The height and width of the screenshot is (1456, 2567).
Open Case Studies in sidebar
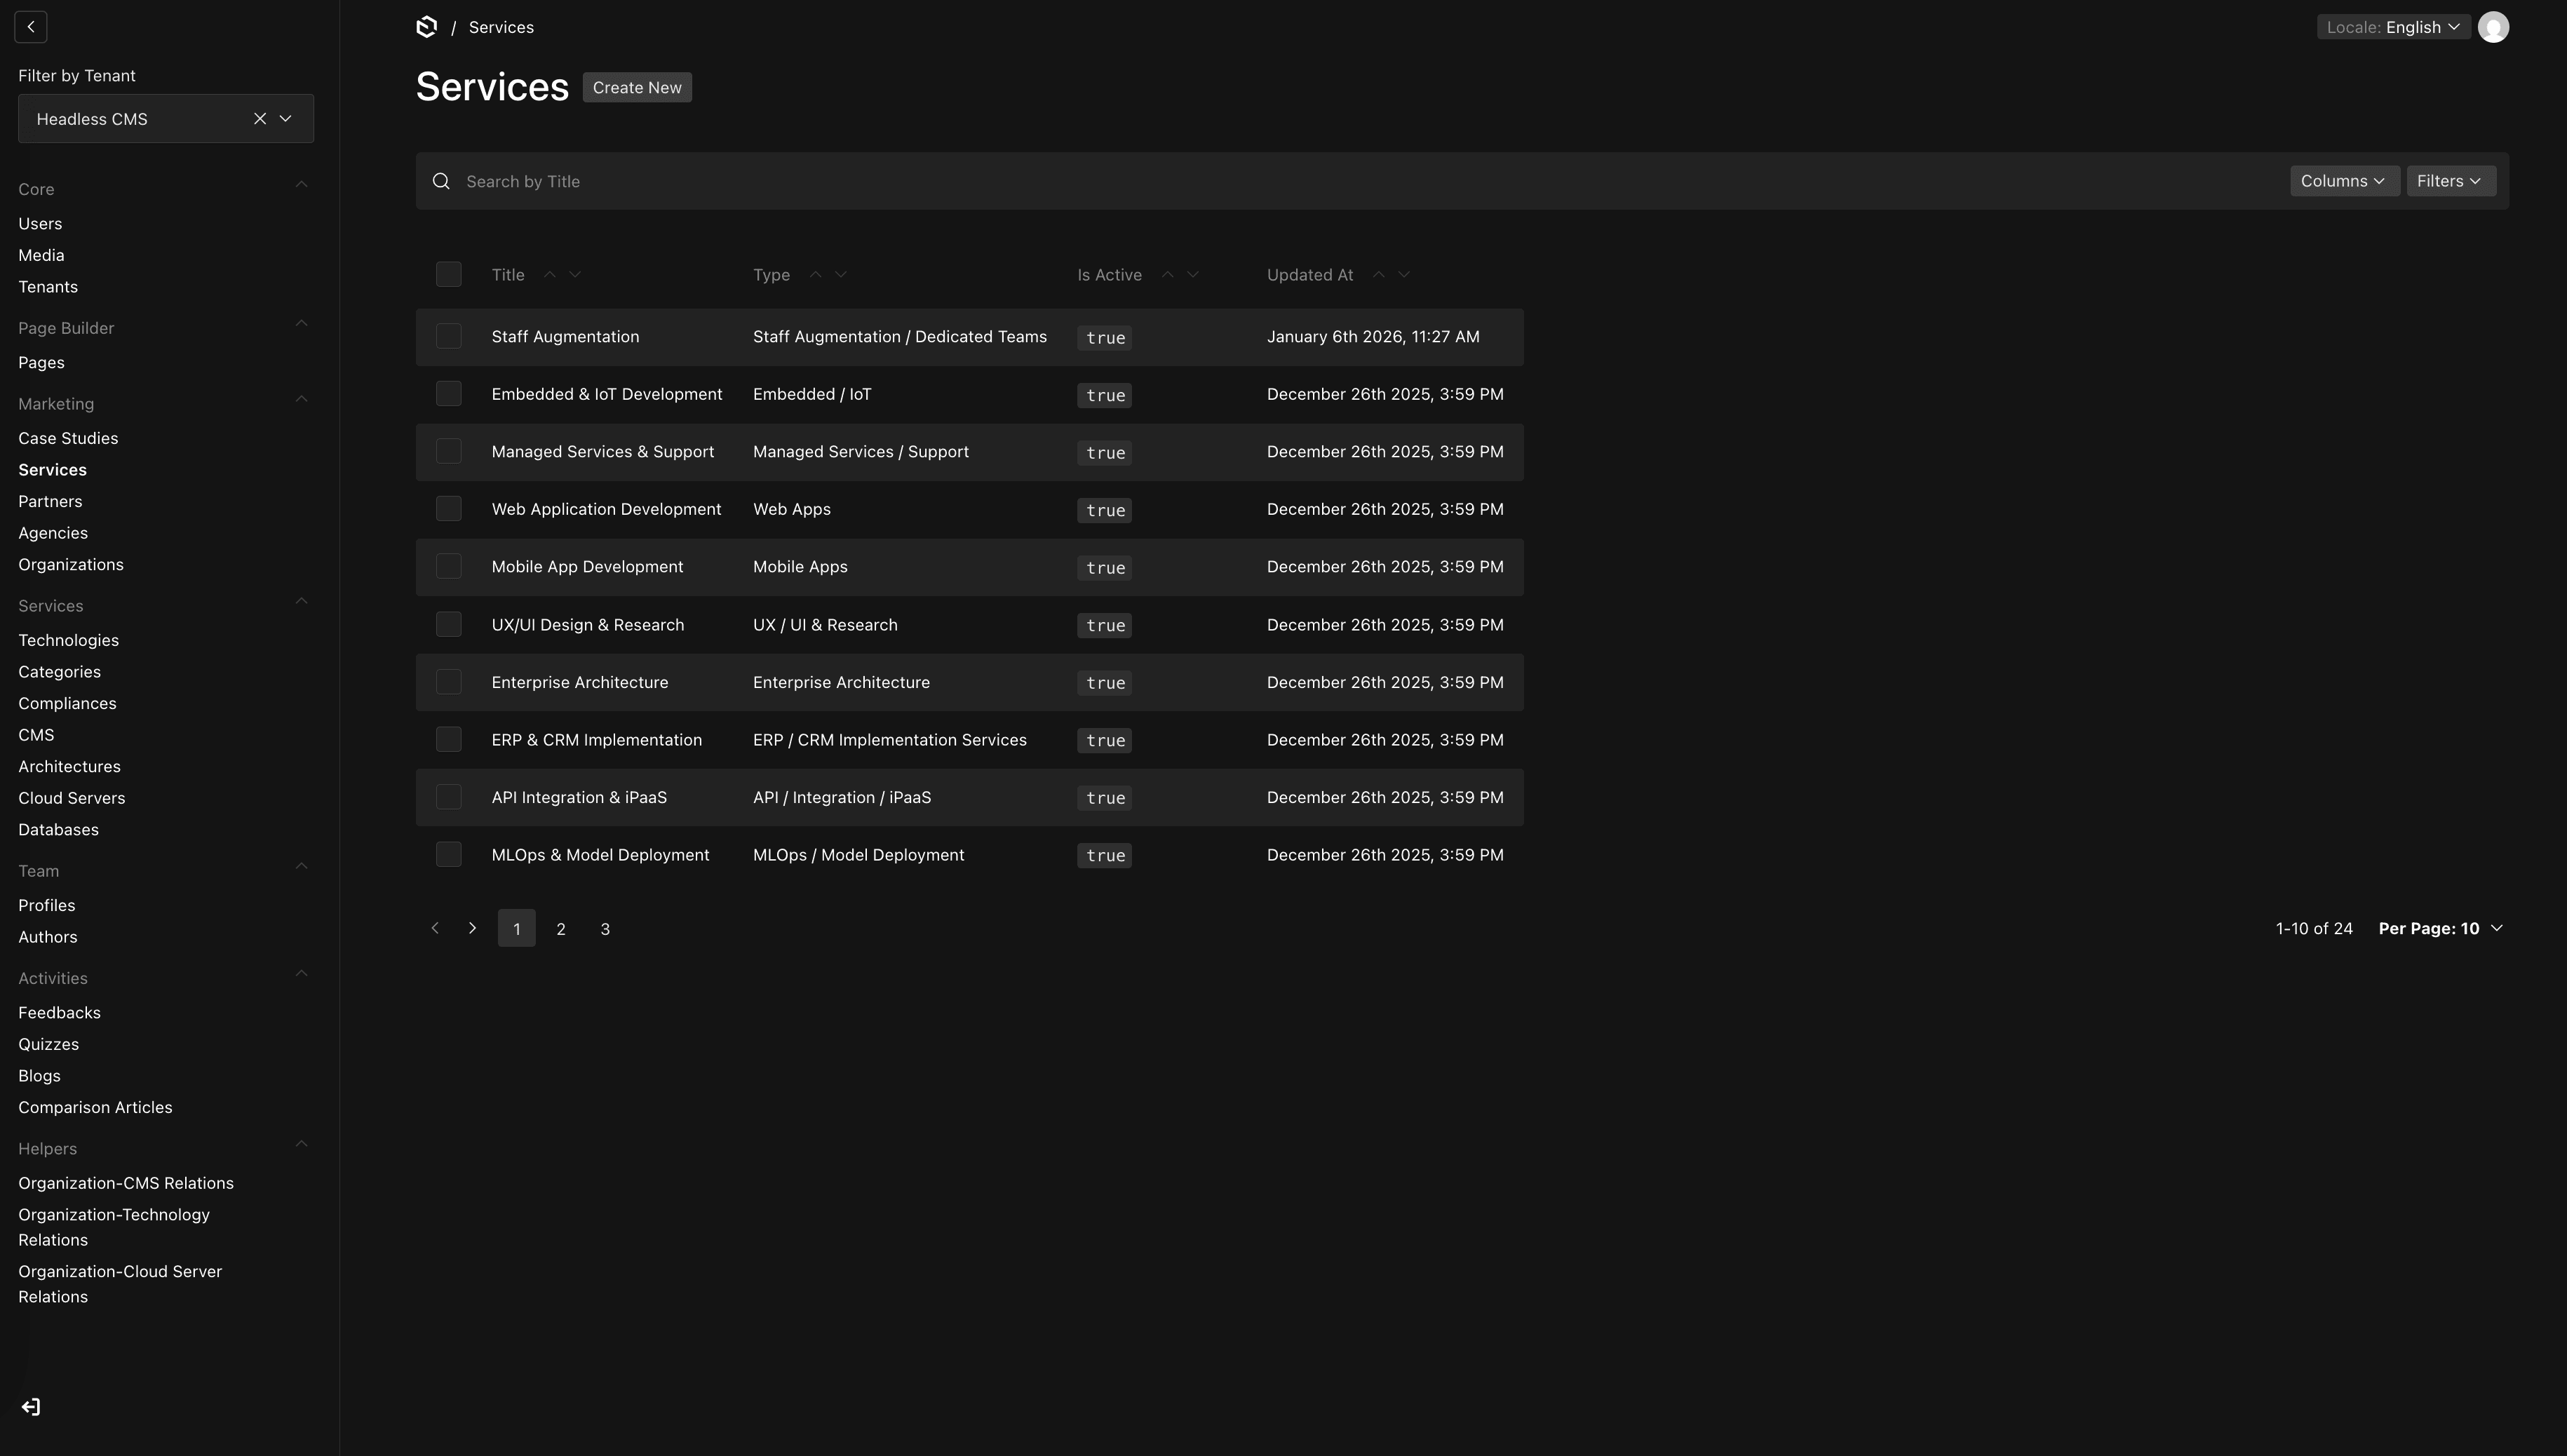[x=68, y=438]
